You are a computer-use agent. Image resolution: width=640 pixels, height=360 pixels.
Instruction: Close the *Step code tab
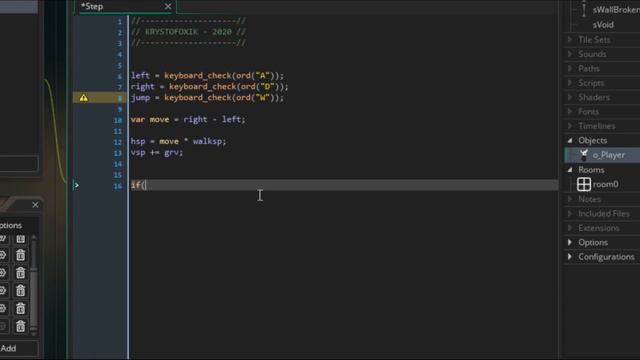(x=168, y=6)
